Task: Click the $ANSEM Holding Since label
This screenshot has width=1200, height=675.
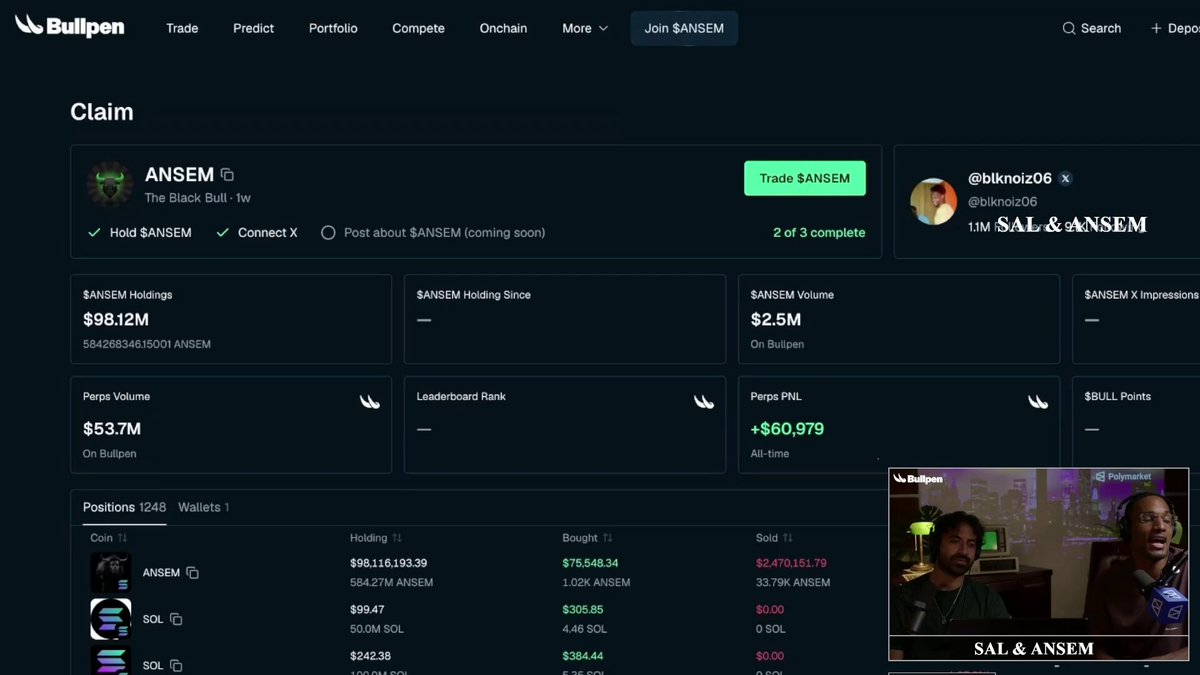Action: [474, 295]
